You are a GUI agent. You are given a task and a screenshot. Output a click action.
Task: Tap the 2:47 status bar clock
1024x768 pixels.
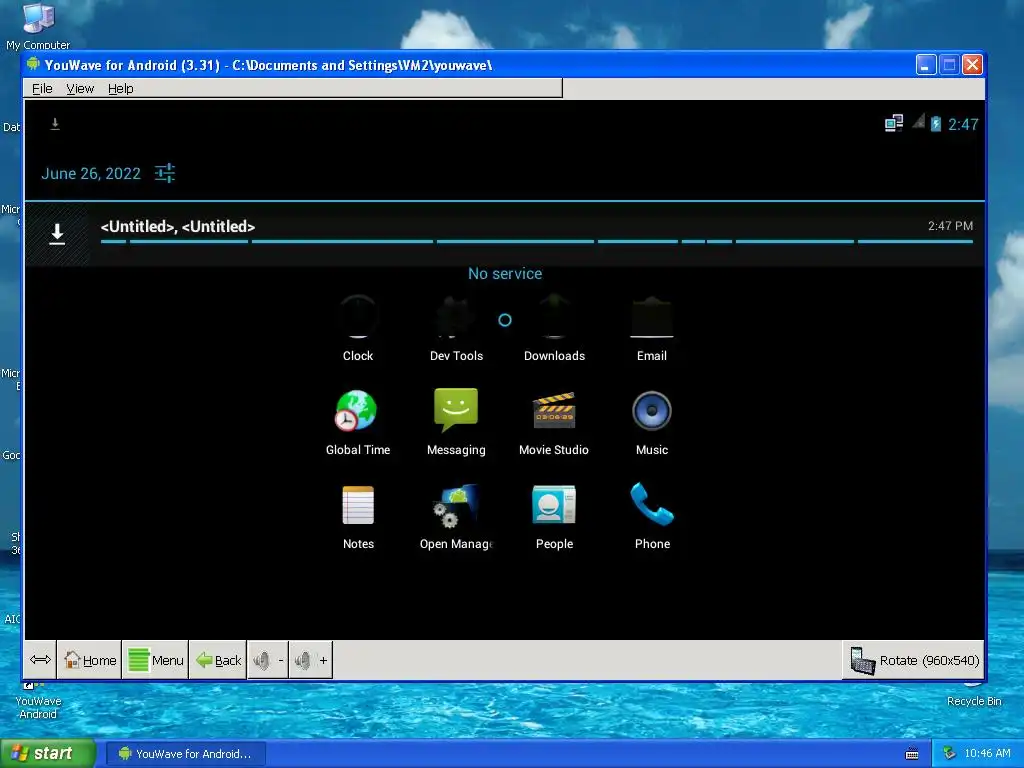click(x=963, y=124)
